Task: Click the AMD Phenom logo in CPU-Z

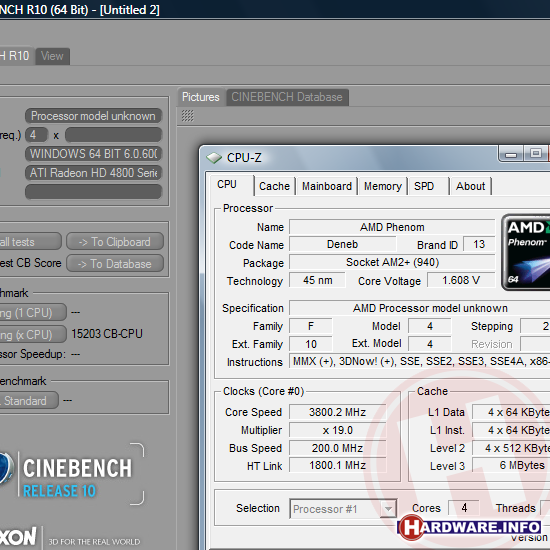Action: click(x=526, y=252)
